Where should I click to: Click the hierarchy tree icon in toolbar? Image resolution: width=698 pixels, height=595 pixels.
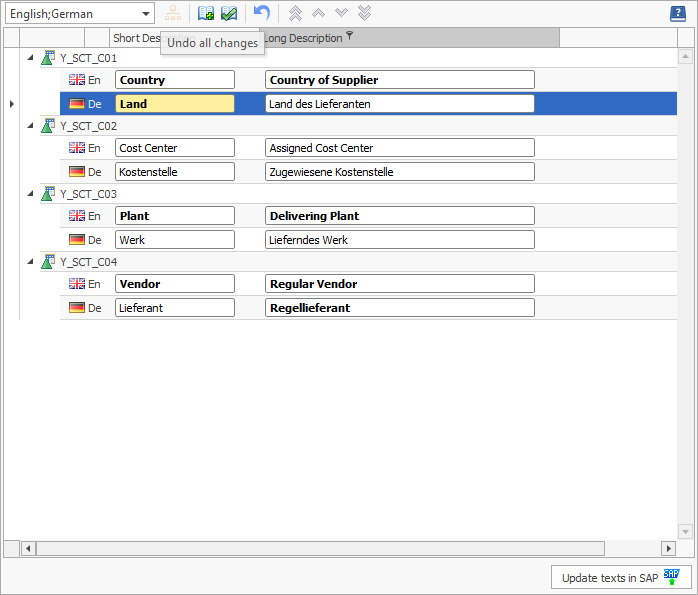(174, 13)
